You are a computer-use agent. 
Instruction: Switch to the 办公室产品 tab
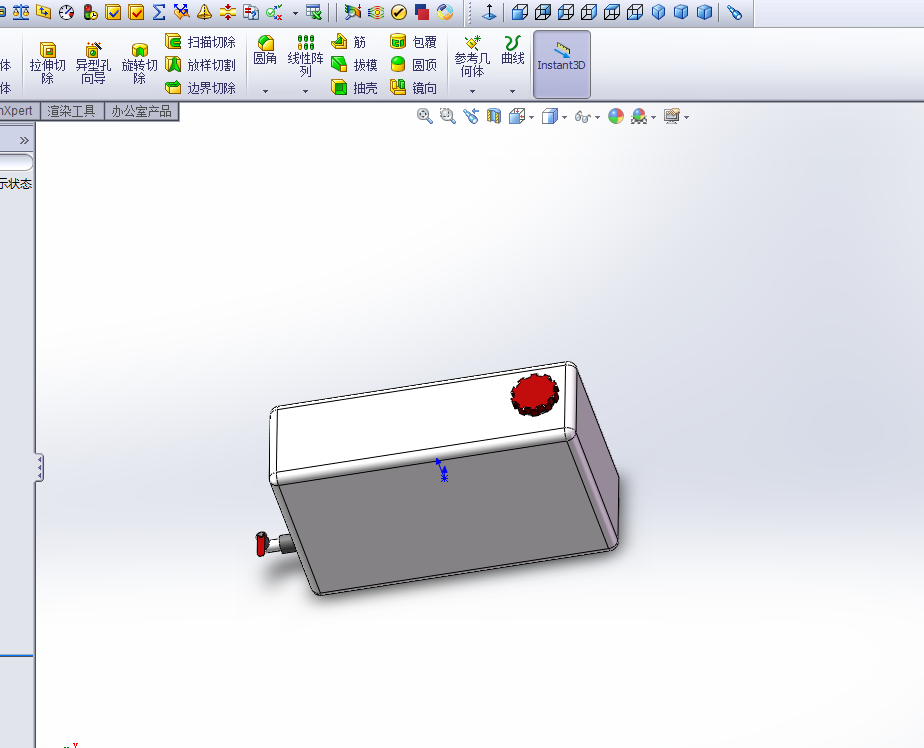pyautogui.click(x=141, y=111)
